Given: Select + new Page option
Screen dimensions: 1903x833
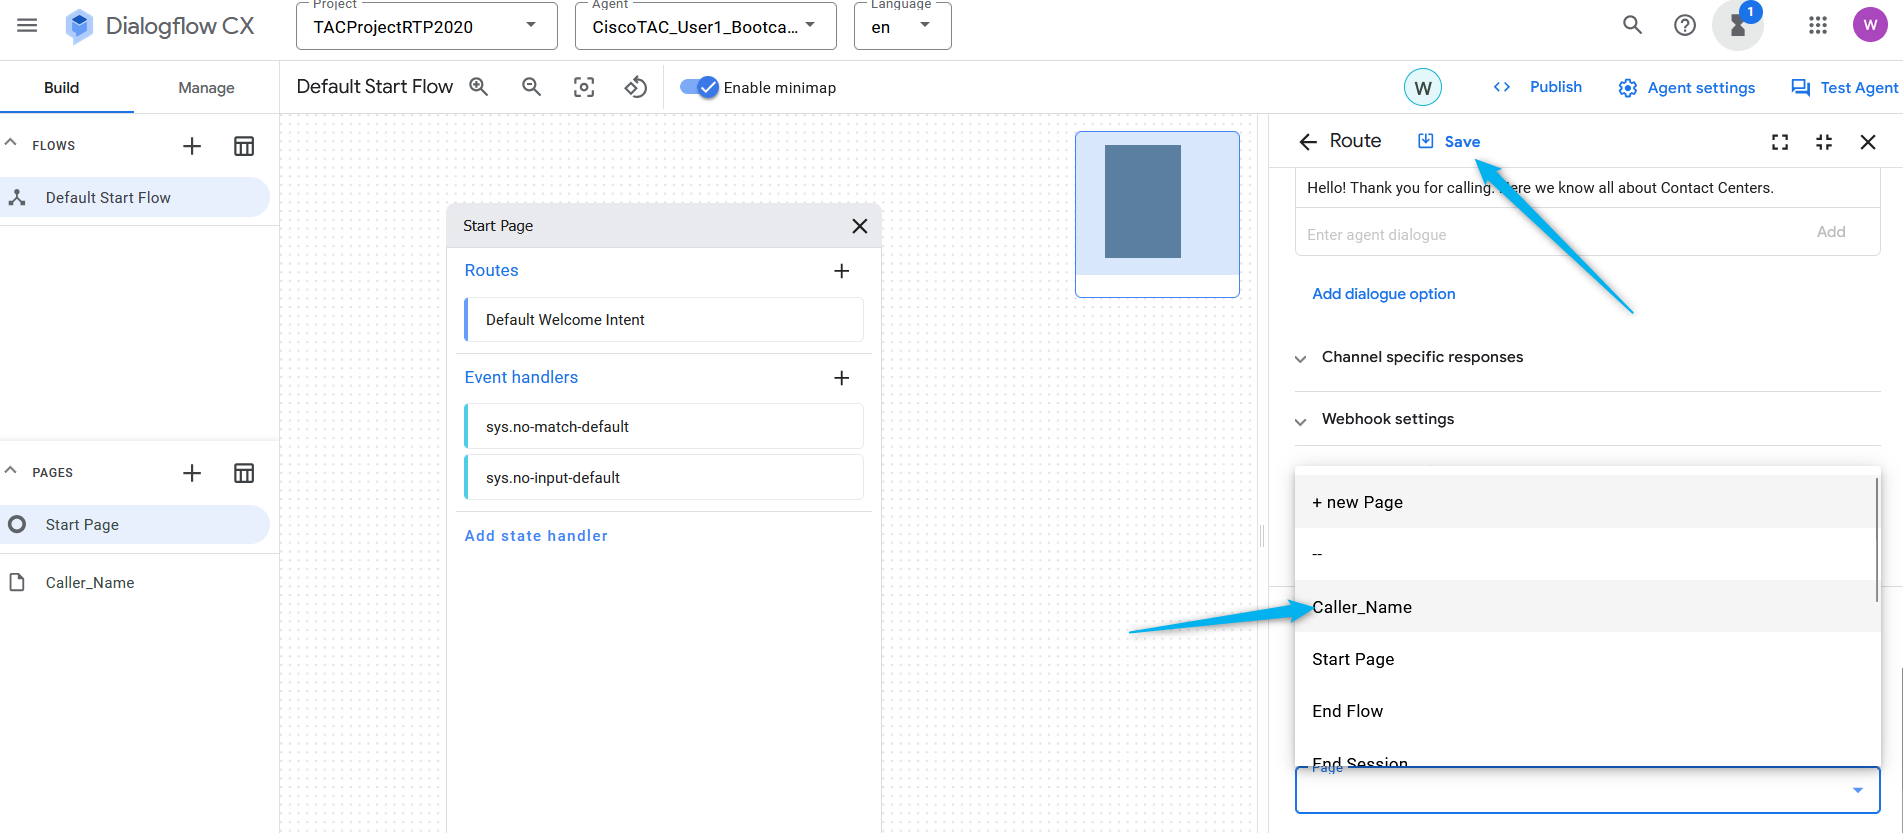Looking at the screenshot, I should click(x=1586, y=502).
